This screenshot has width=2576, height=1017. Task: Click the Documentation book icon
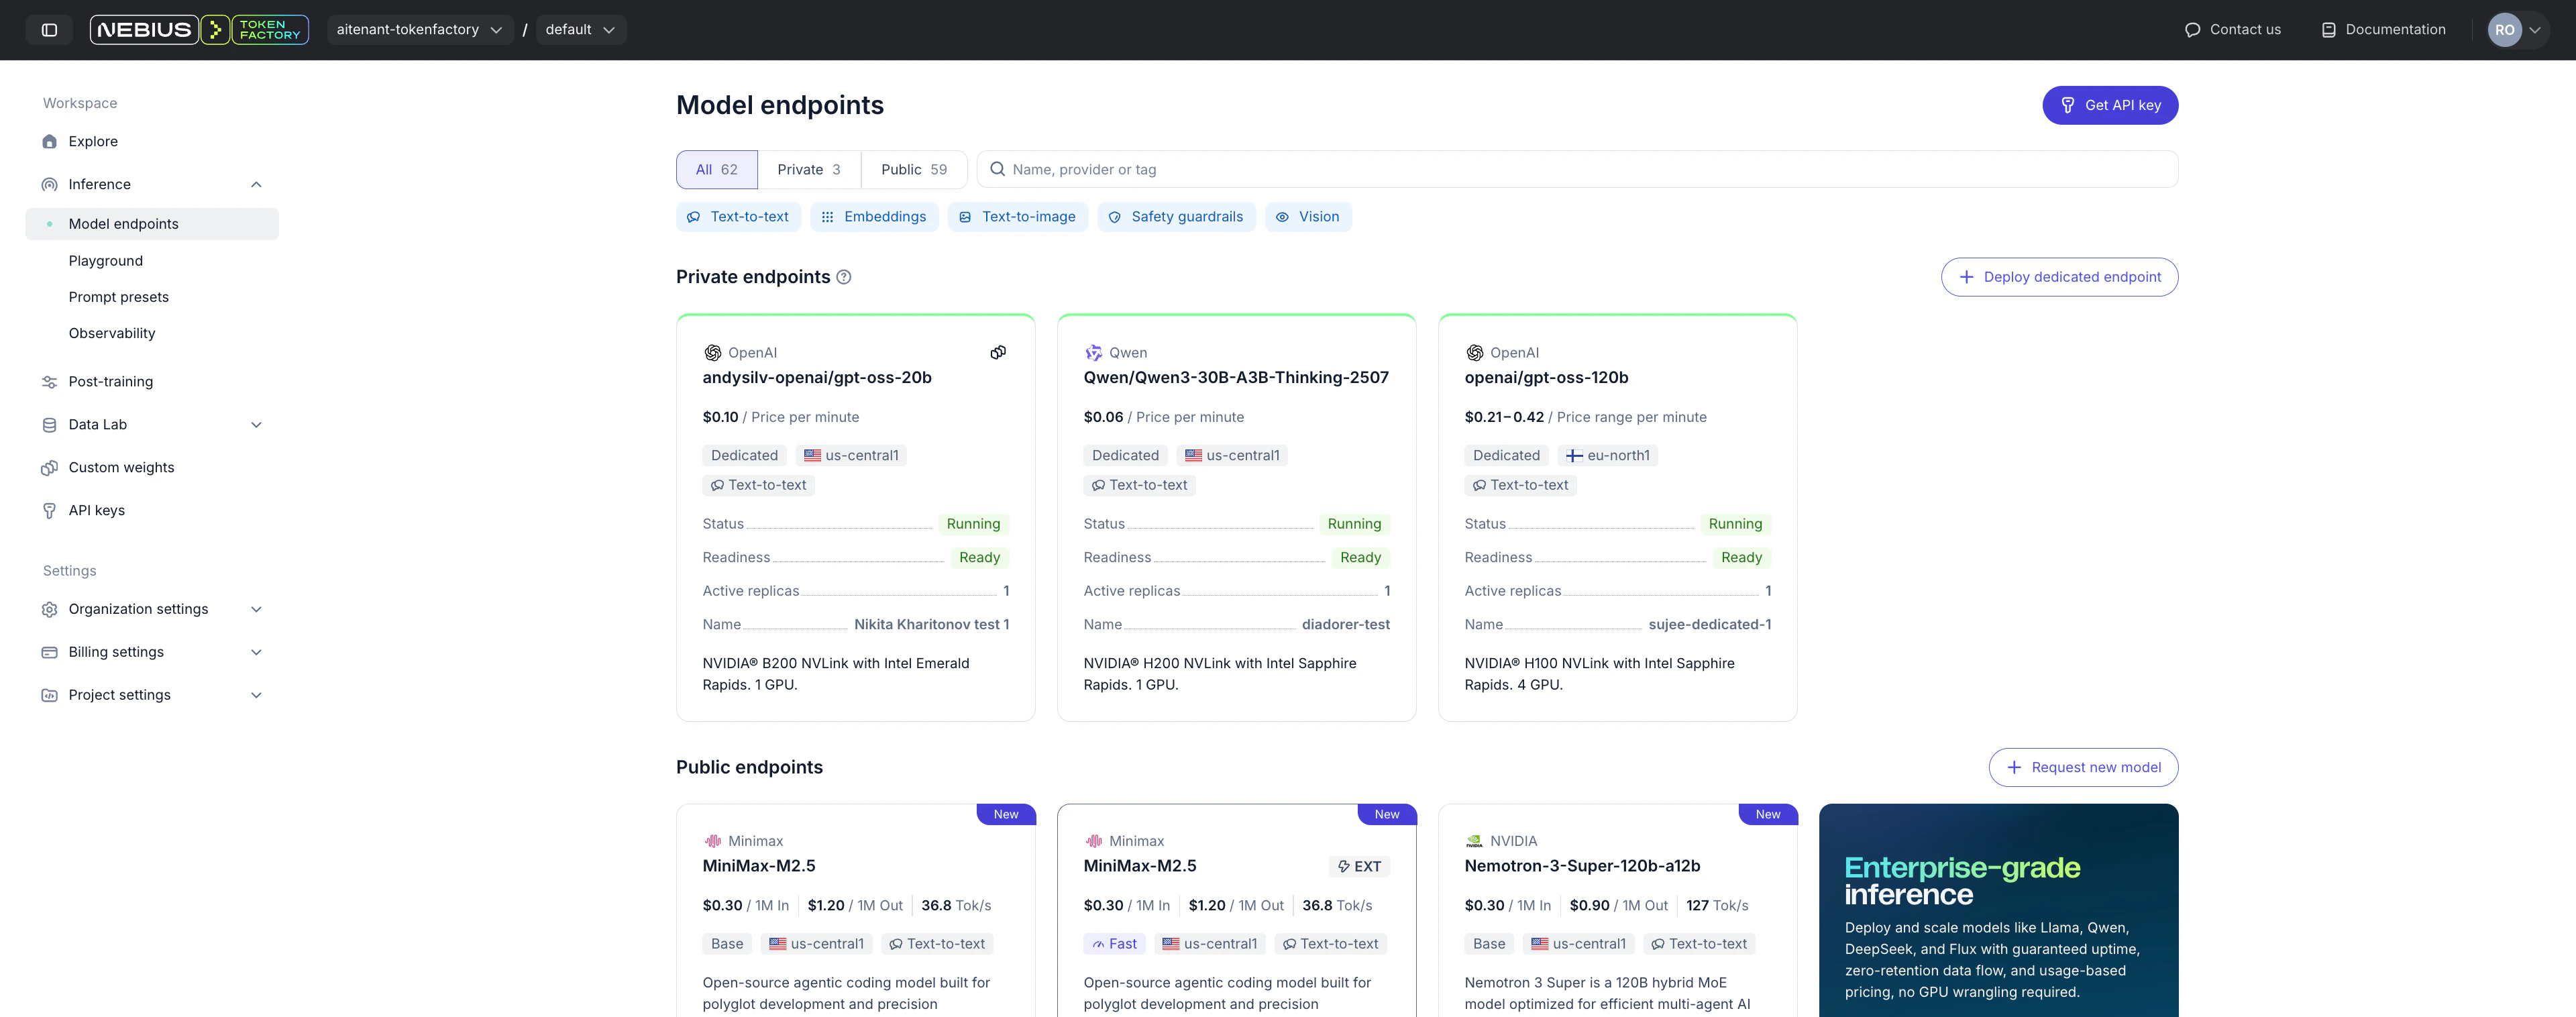[2328, 30]
